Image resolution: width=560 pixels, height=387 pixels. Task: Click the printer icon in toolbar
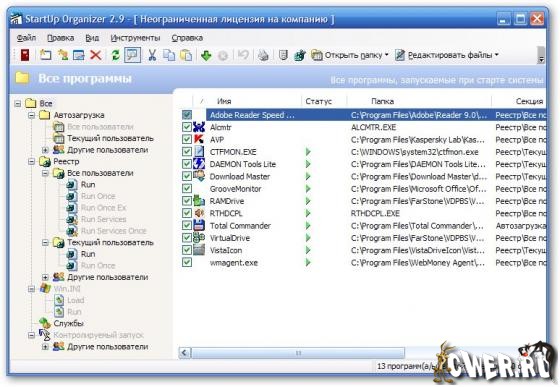coord(263,55)
